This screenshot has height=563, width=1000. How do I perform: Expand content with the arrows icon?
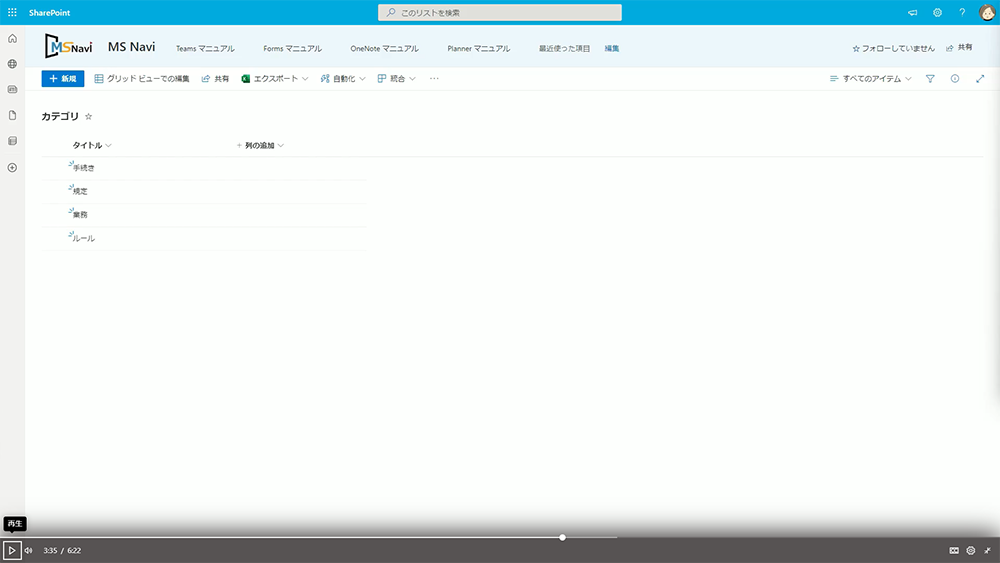[x=980, y=78]
